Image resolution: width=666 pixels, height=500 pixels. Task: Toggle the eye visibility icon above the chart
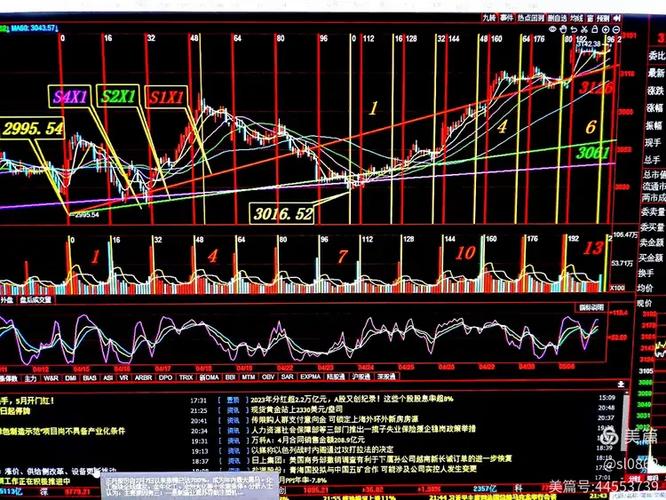[x=553, y=29]
